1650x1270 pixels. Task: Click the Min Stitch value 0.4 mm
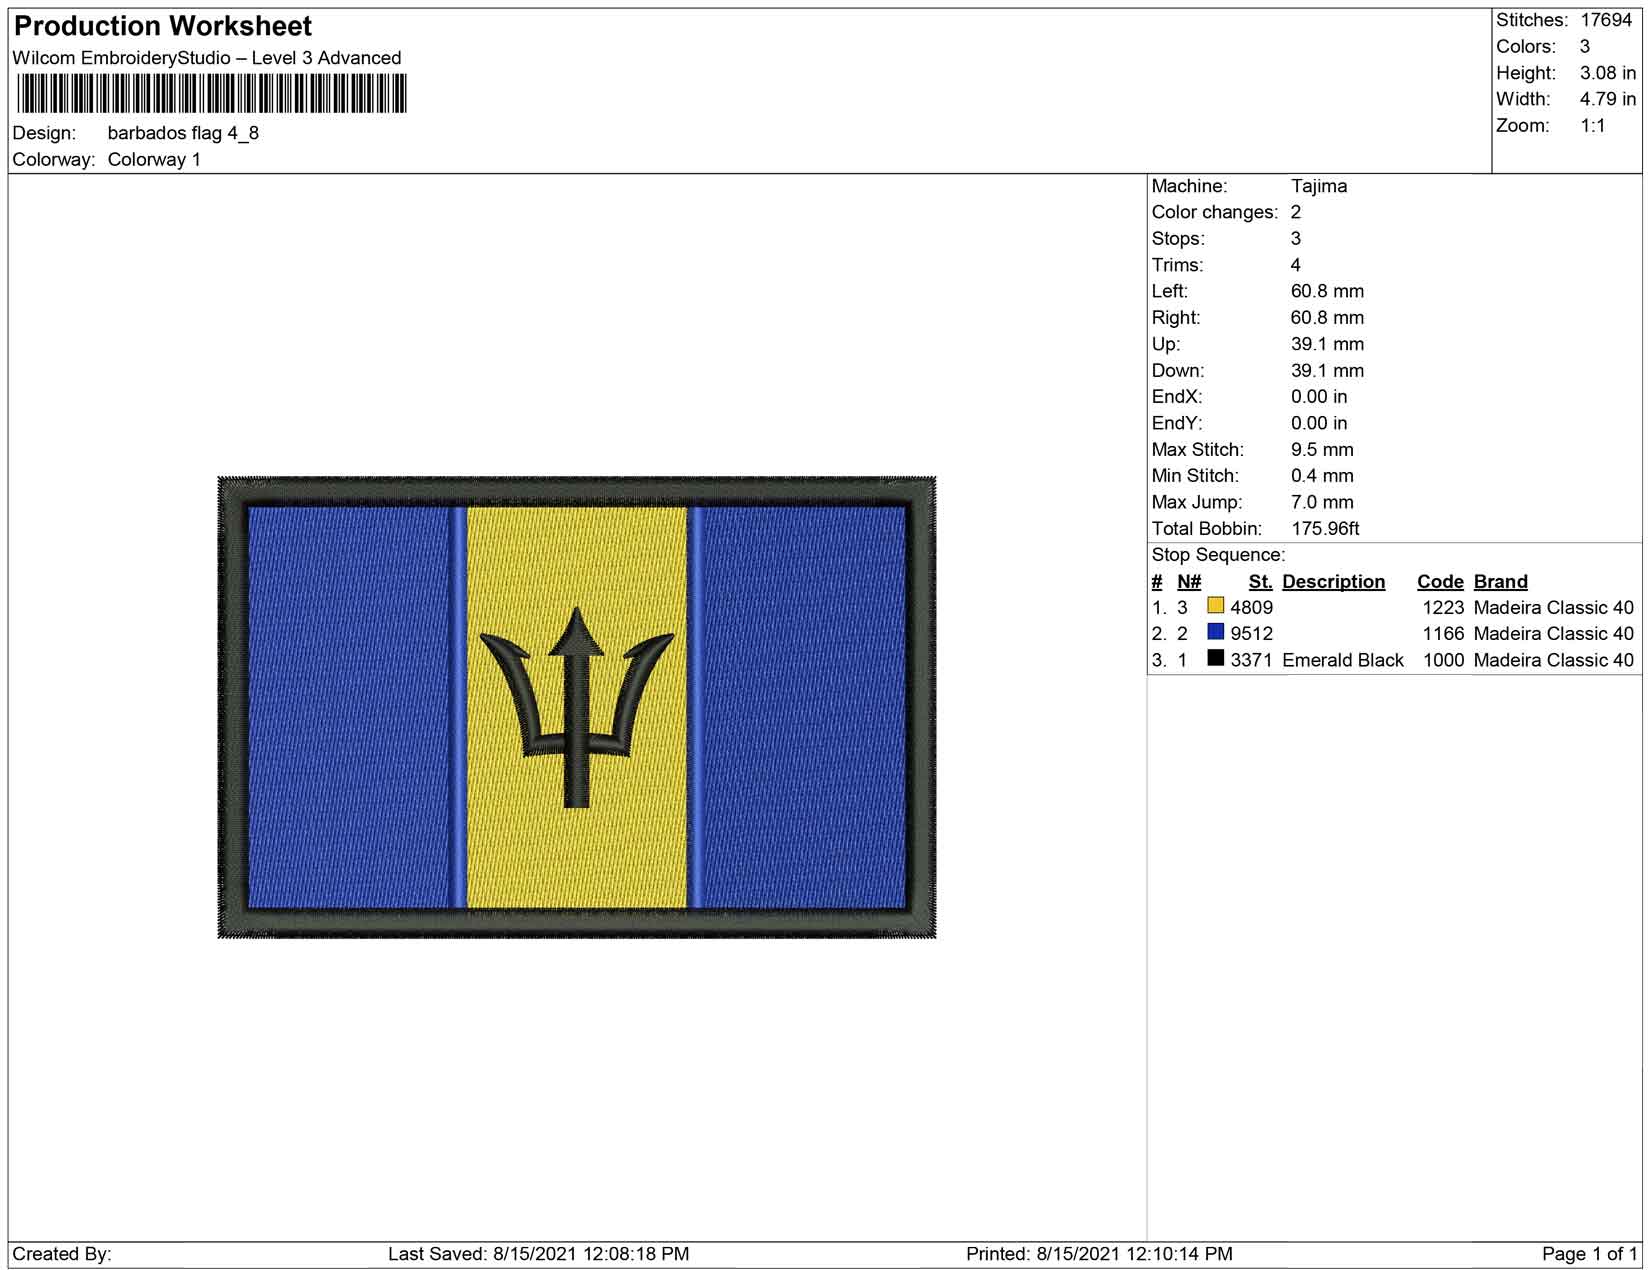coord(1322,476)
